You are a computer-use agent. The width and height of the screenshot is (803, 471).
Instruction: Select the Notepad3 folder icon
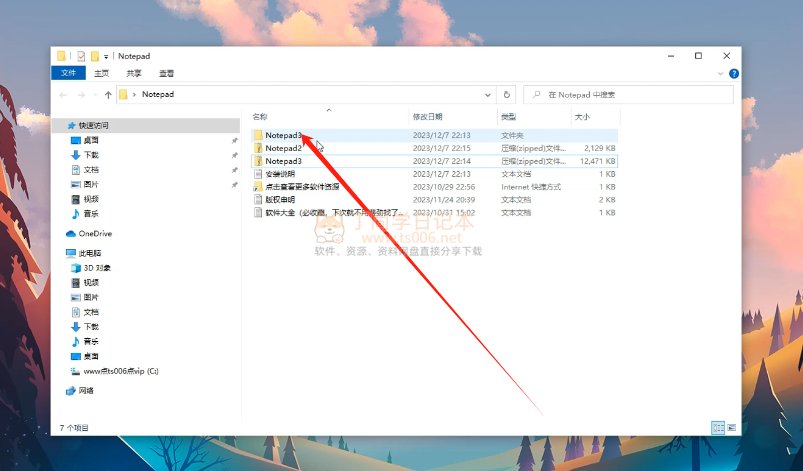[258, 135]
